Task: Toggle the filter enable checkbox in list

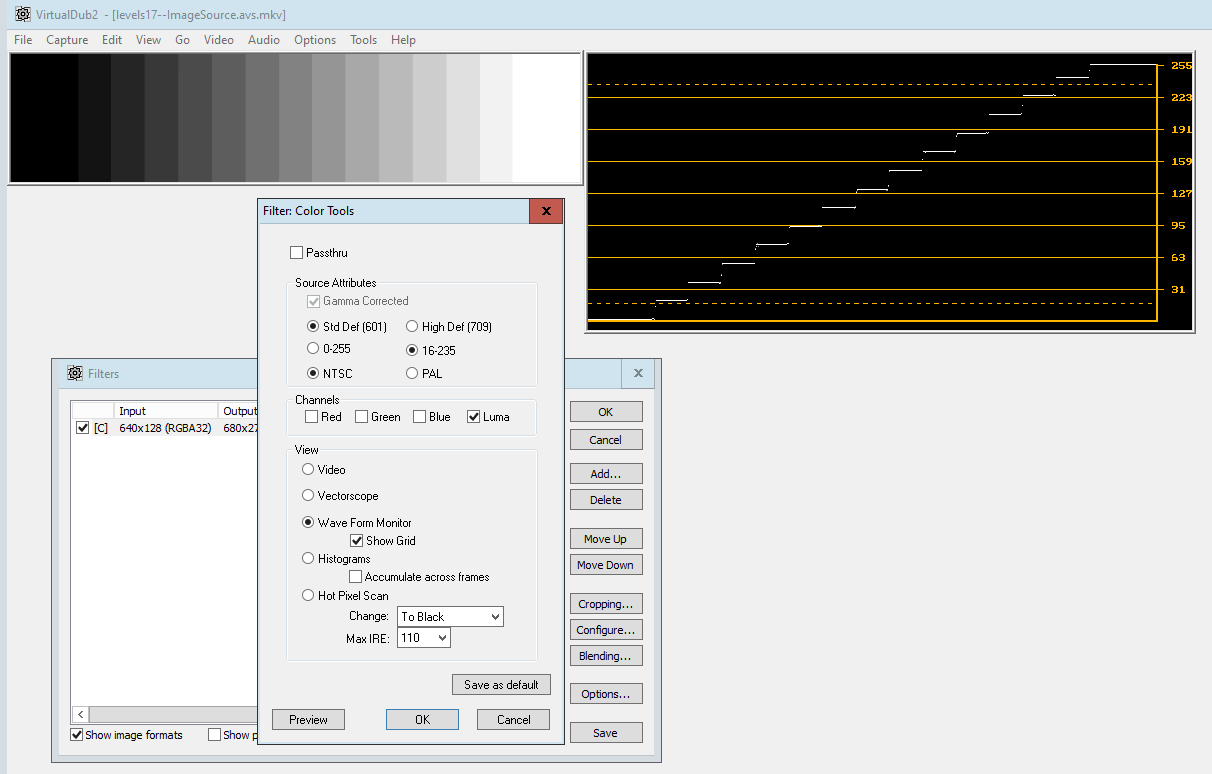Action: click(x=83, y=428)
